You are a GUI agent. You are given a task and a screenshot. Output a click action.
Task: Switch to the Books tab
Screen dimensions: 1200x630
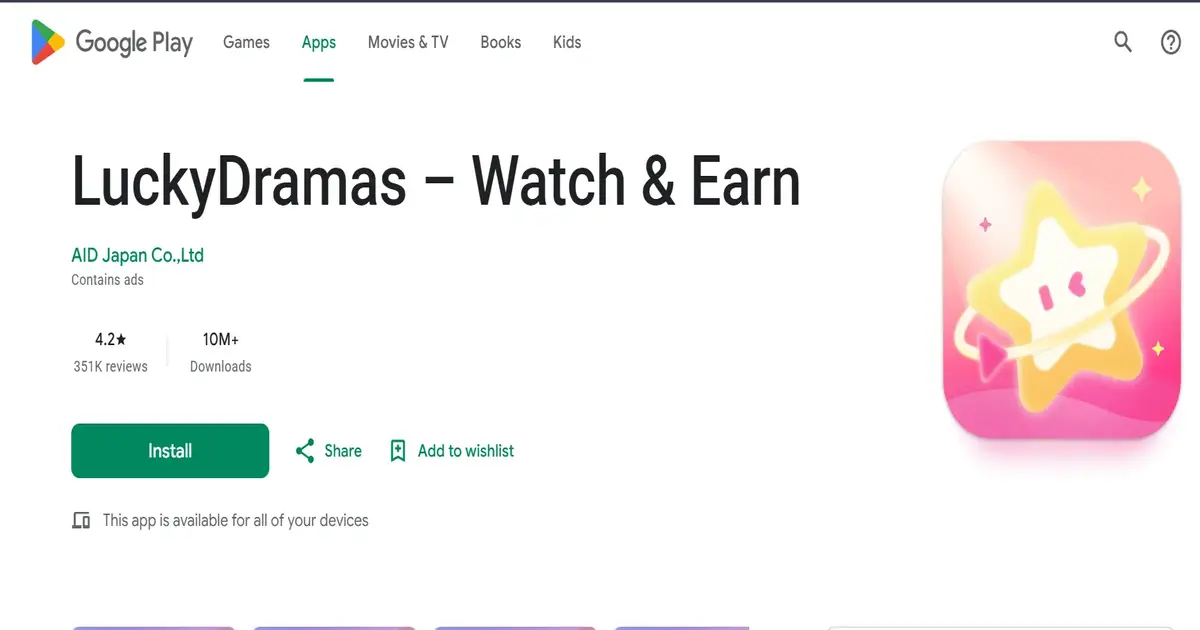(x=500, y=42)
